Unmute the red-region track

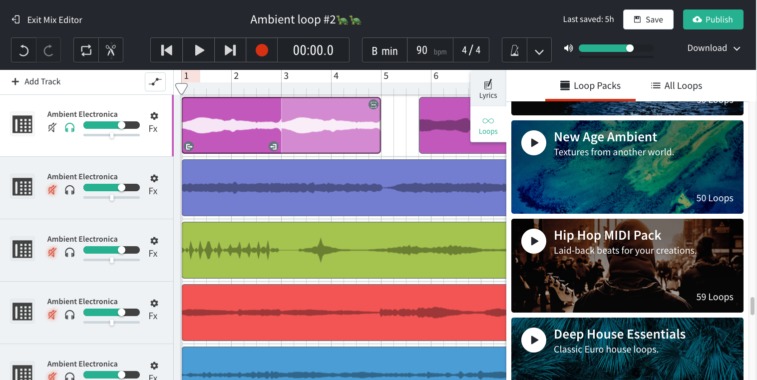[x=52, y=315]
